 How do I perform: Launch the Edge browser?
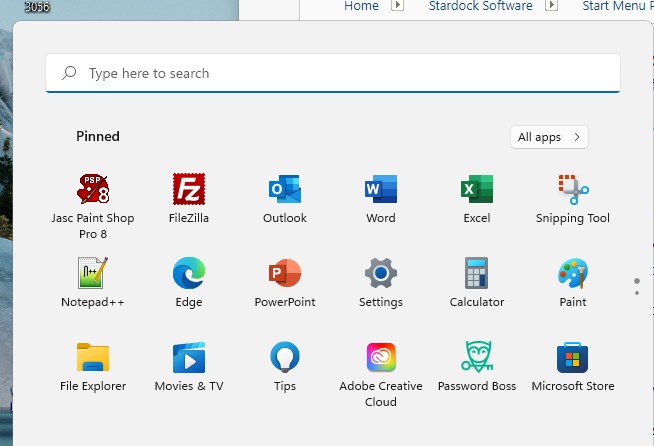pyautogui.click(x=189, y=282)
